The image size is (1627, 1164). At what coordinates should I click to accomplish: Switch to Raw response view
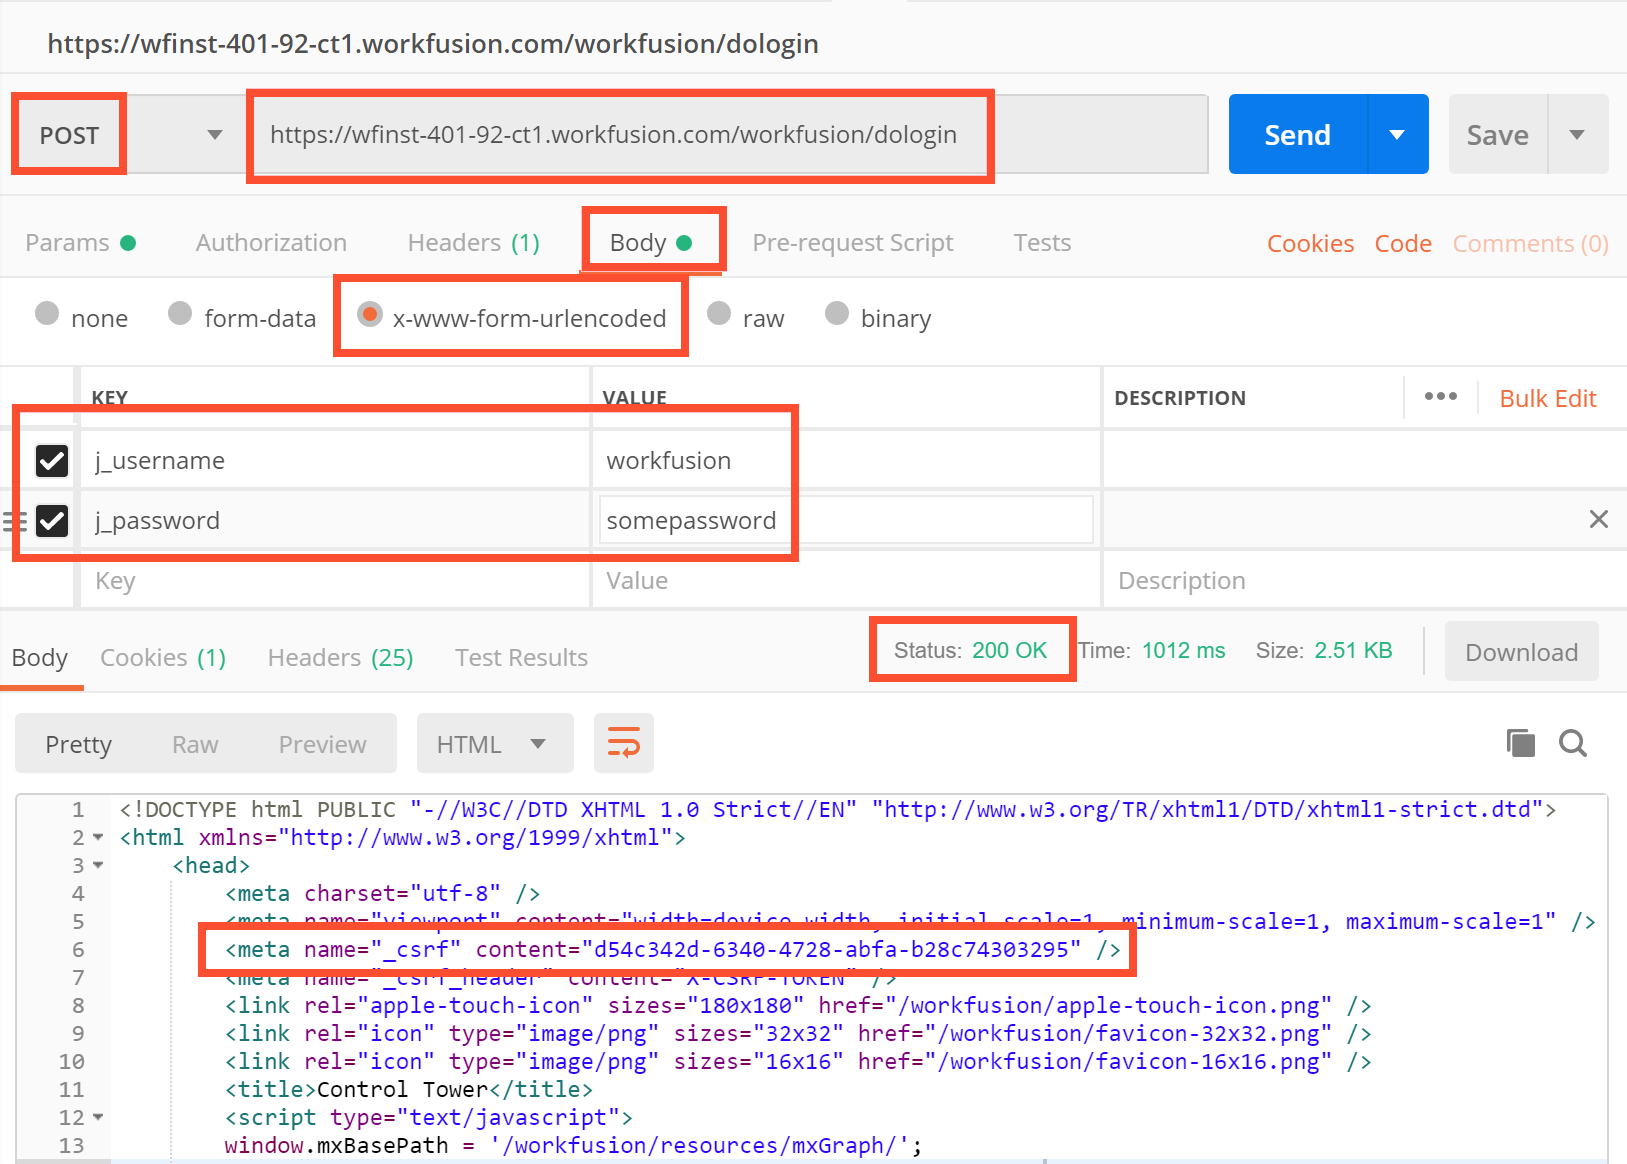pos(195,745)
